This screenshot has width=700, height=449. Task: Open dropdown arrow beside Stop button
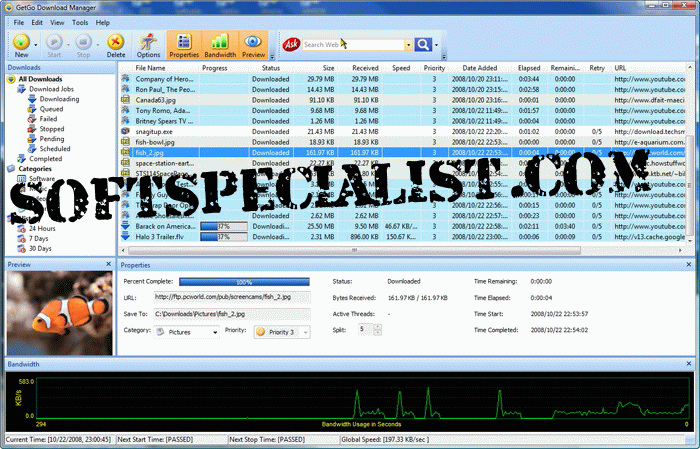97,45
